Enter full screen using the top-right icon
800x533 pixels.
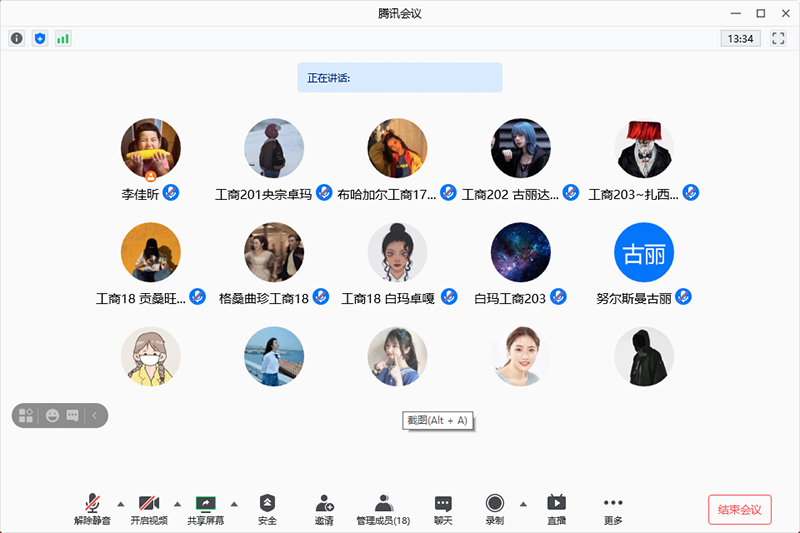(x=778, y=39)
